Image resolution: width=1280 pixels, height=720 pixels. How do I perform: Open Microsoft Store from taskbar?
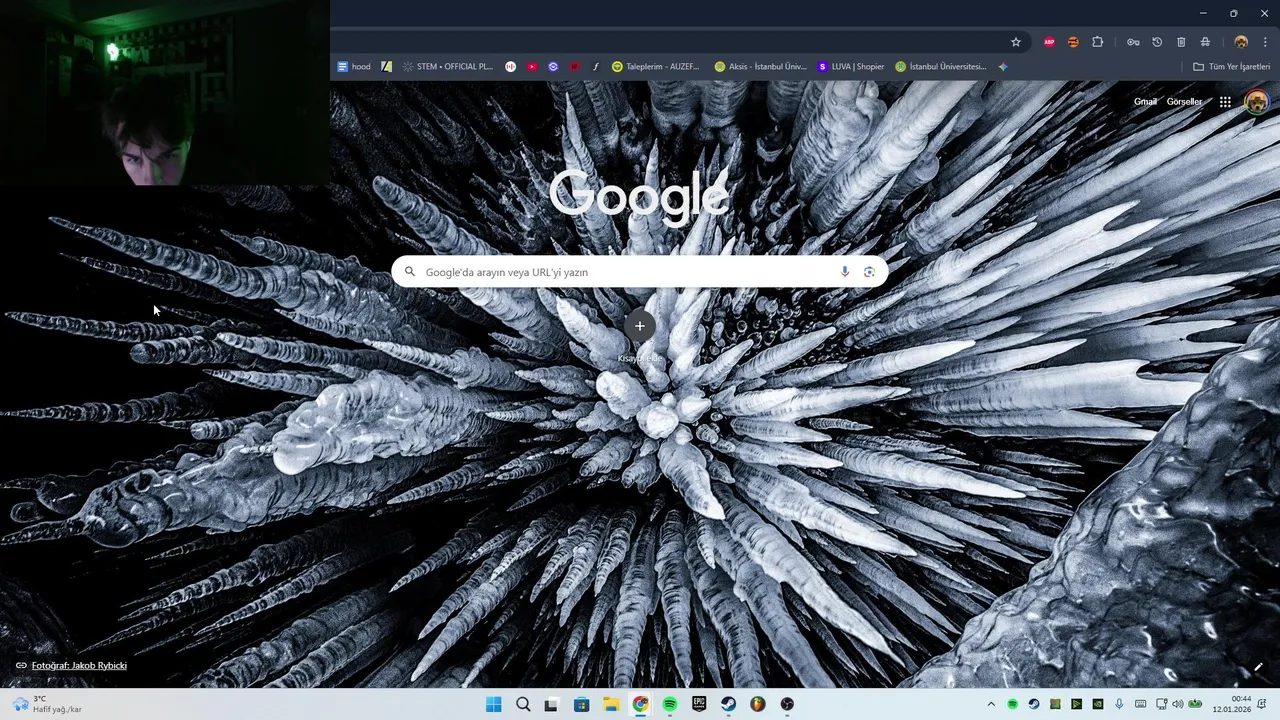pyautogui.click(x=581, y=704)
